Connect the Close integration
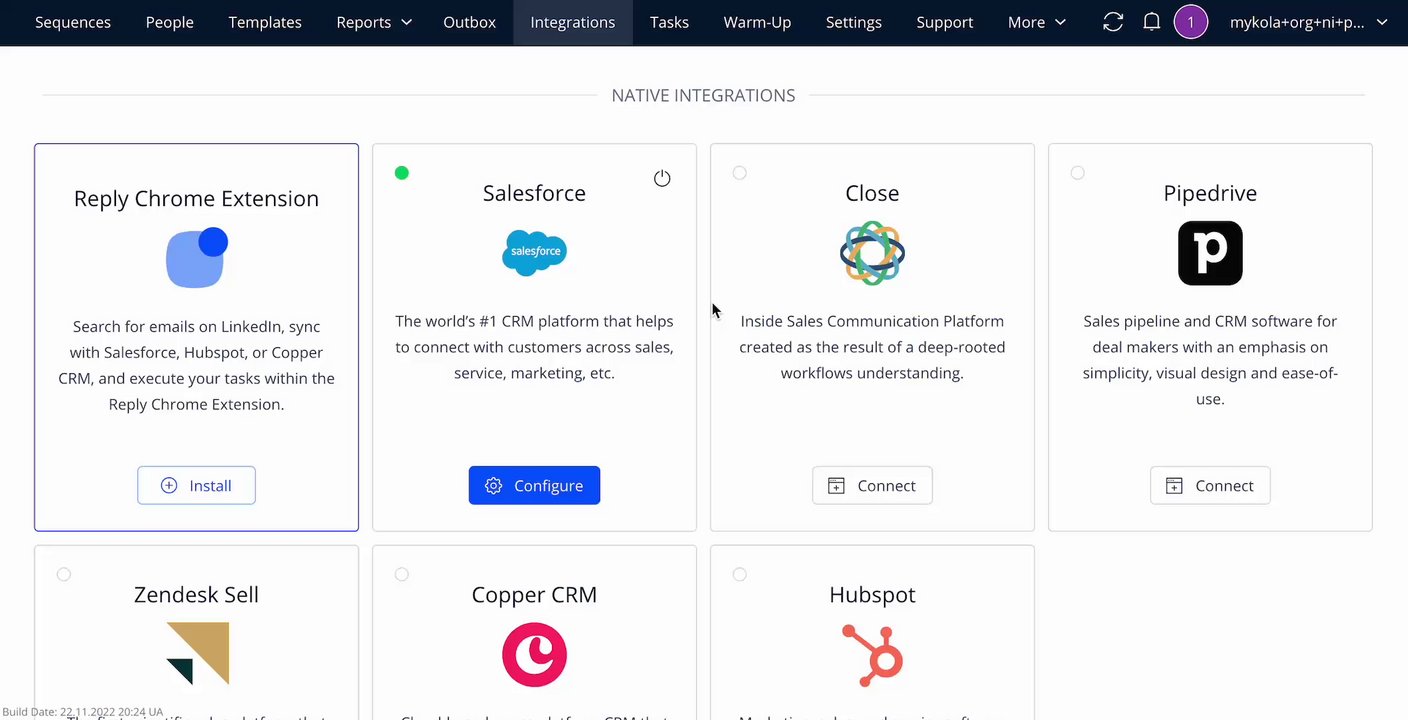This screenshot has width=1408, height=720. pos(872,485)
